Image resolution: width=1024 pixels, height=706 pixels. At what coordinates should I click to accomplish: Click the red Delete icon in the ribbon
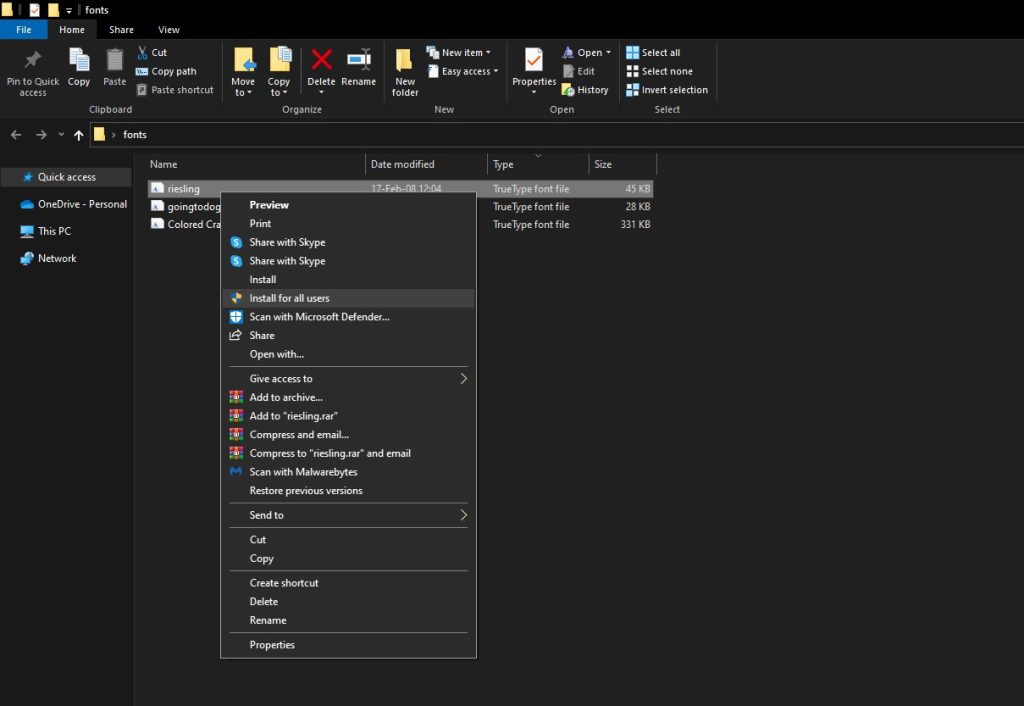321,61
